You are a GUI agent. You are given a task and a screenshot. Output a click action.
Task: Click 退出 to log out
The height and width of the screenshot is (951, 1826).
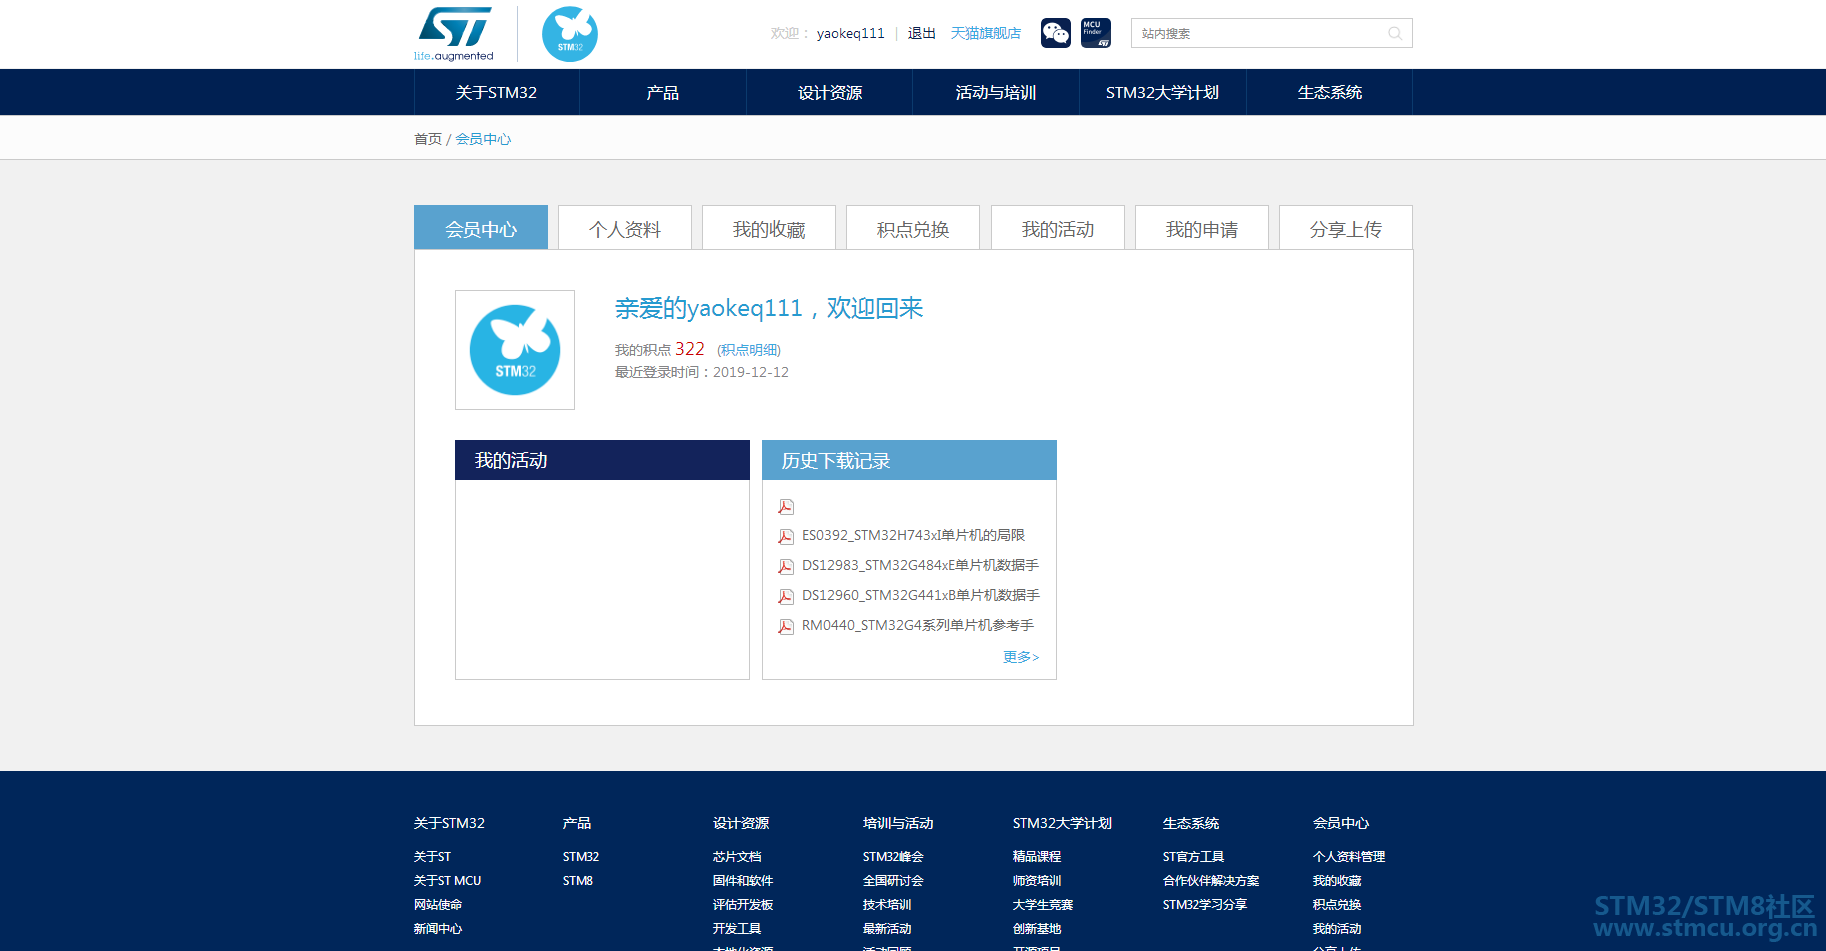pyautogui.click(x=922, y=33)
